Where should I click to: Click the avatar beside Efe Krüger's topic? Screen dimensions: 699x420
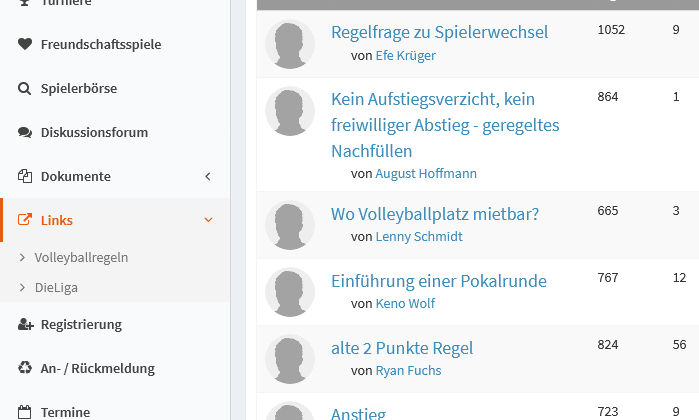(290, 44)
